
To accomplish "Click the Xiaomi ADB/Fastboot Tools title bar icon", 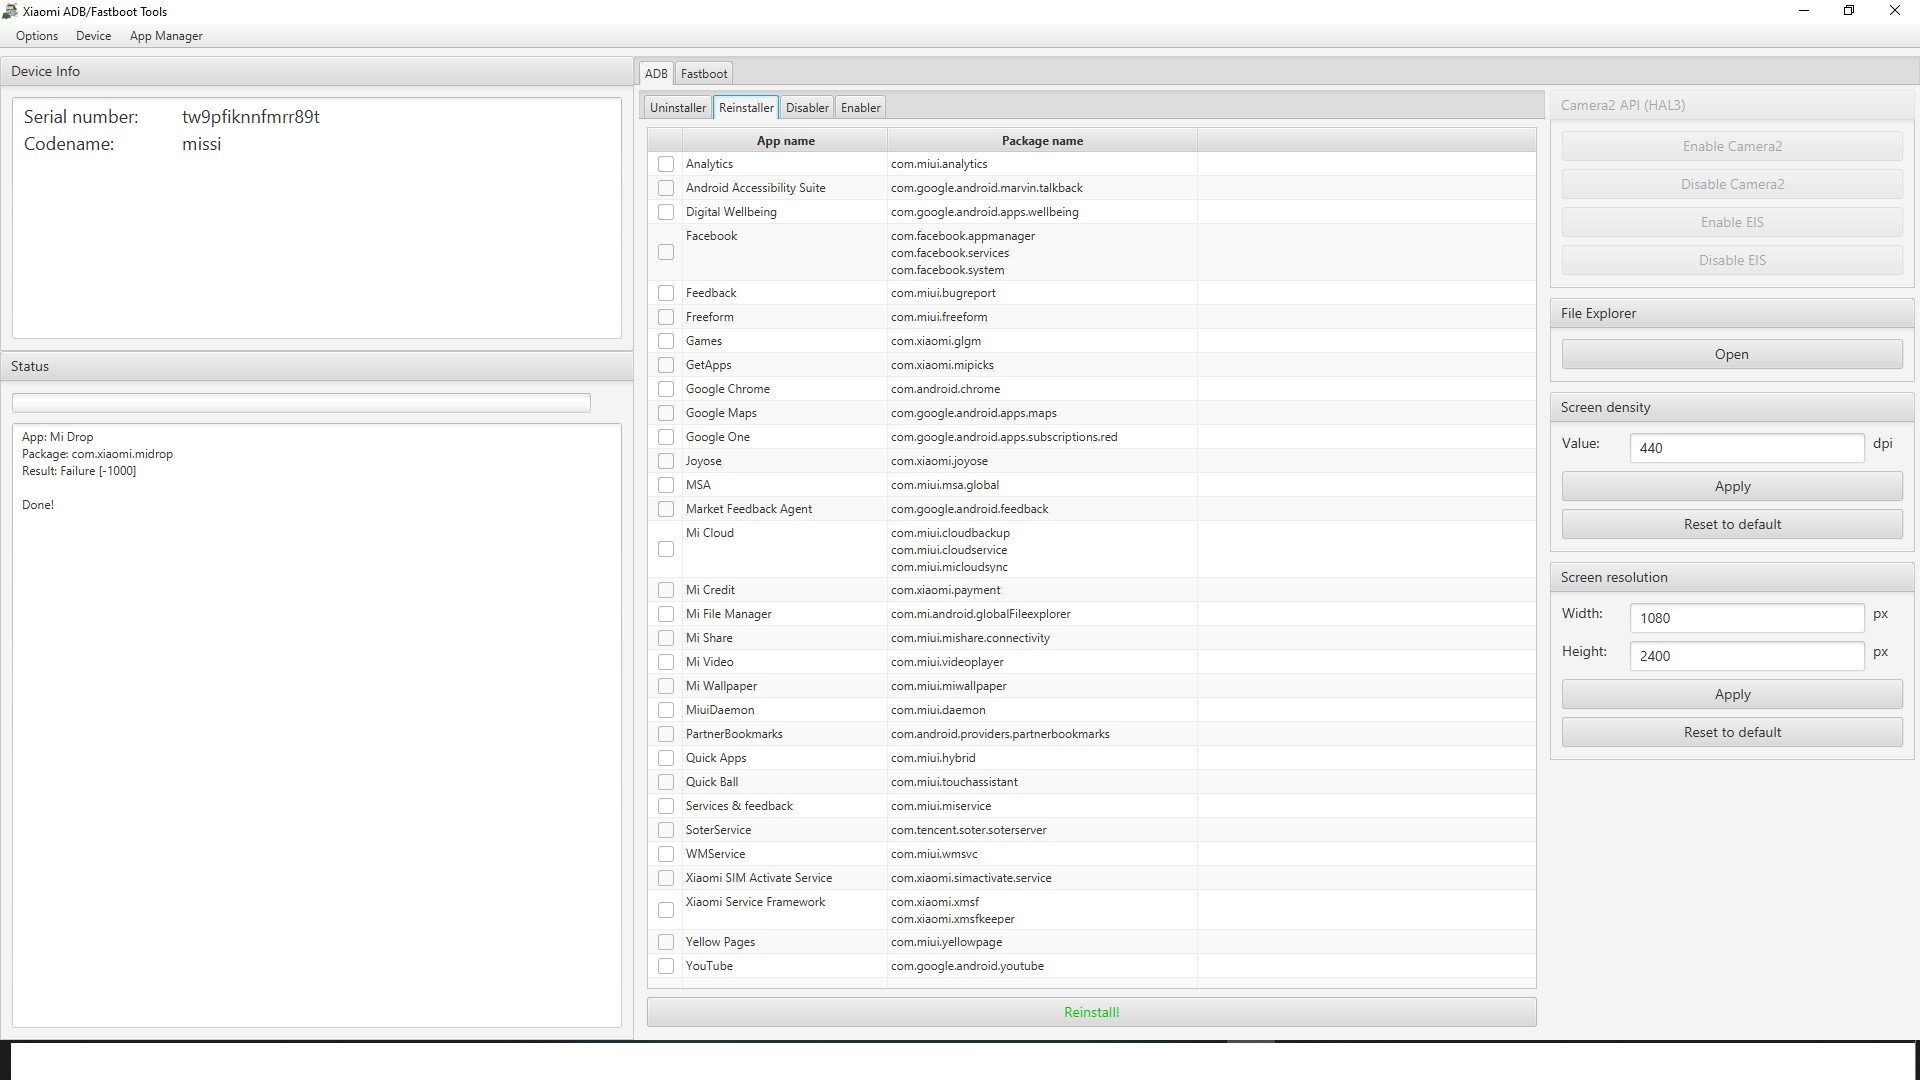I will coord(10,11).
